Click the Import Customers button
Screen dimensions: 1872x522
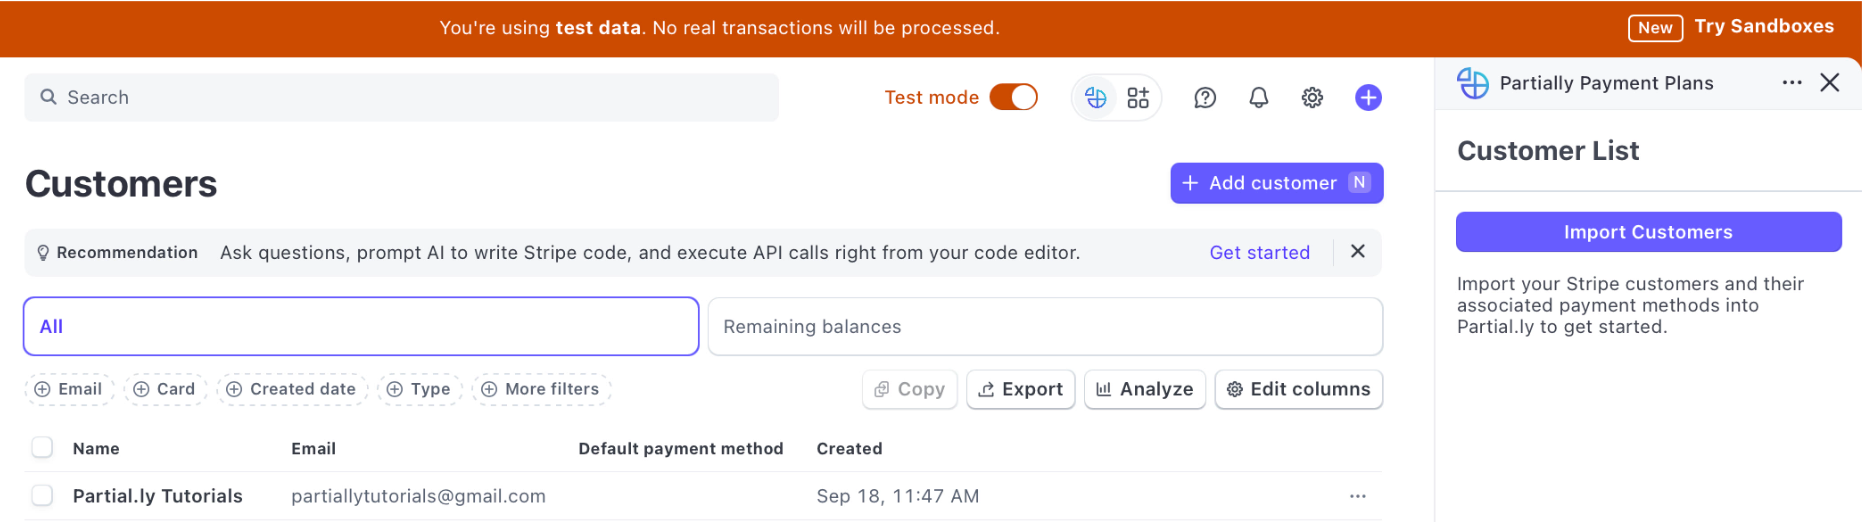coord(1648,232)
